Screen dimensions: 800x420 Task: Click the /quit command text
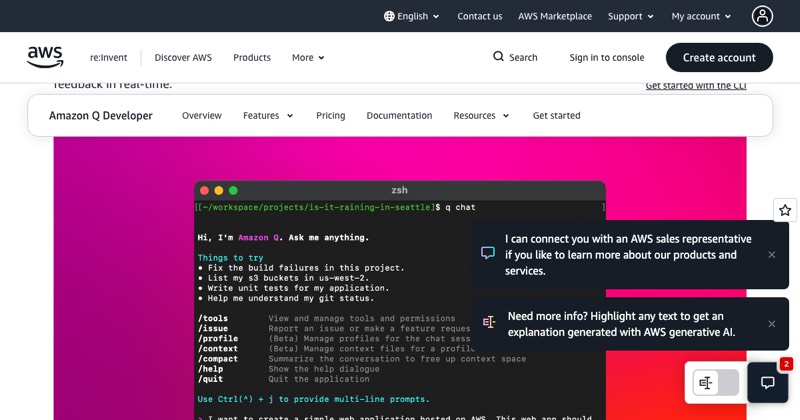tap(210, 379)
